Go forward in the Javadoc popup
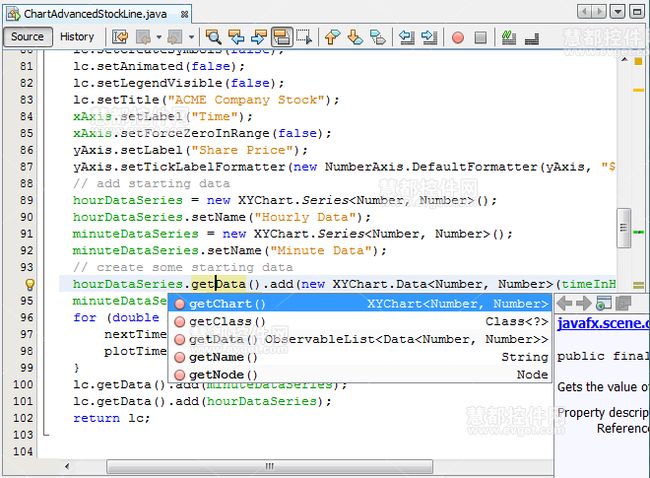 click(583, 303)
